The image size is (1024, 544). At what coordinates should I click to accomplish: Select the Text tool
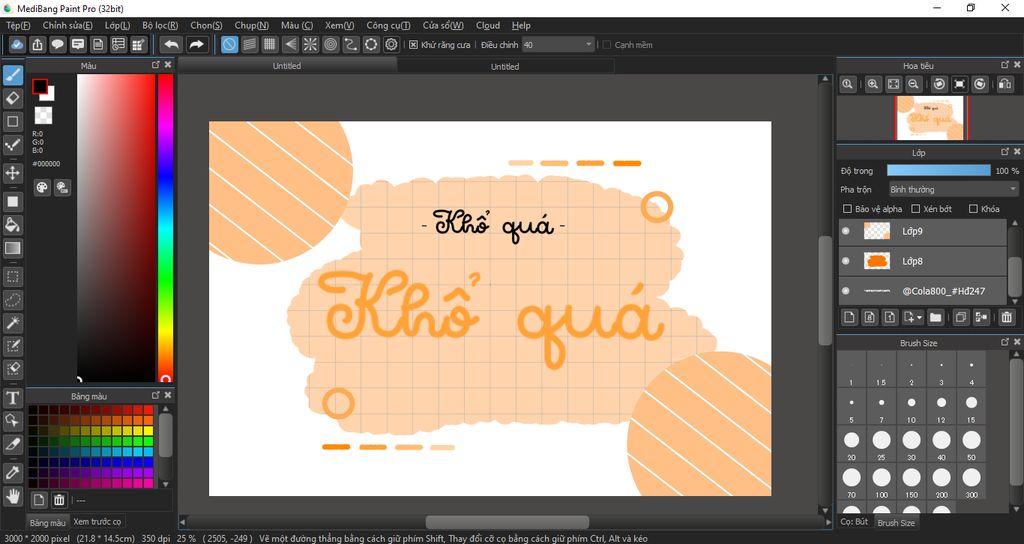pos(12,398)
